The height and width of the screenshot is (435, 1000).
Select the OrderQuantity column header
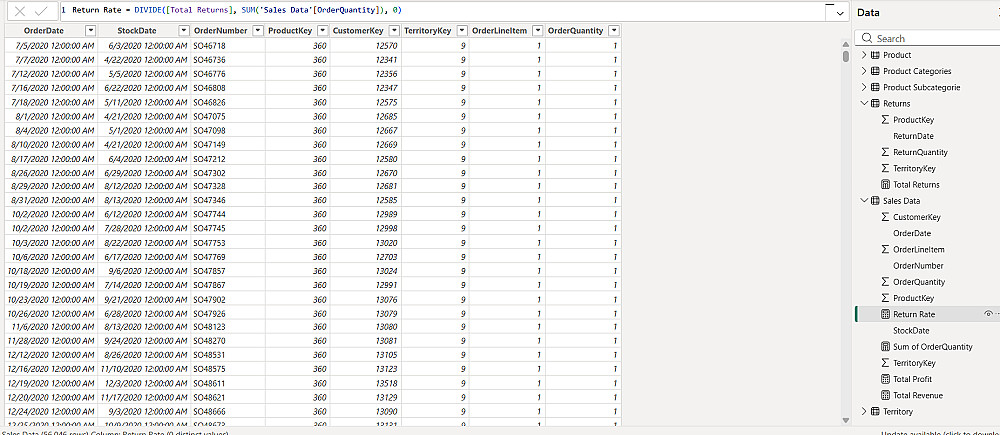576,31
